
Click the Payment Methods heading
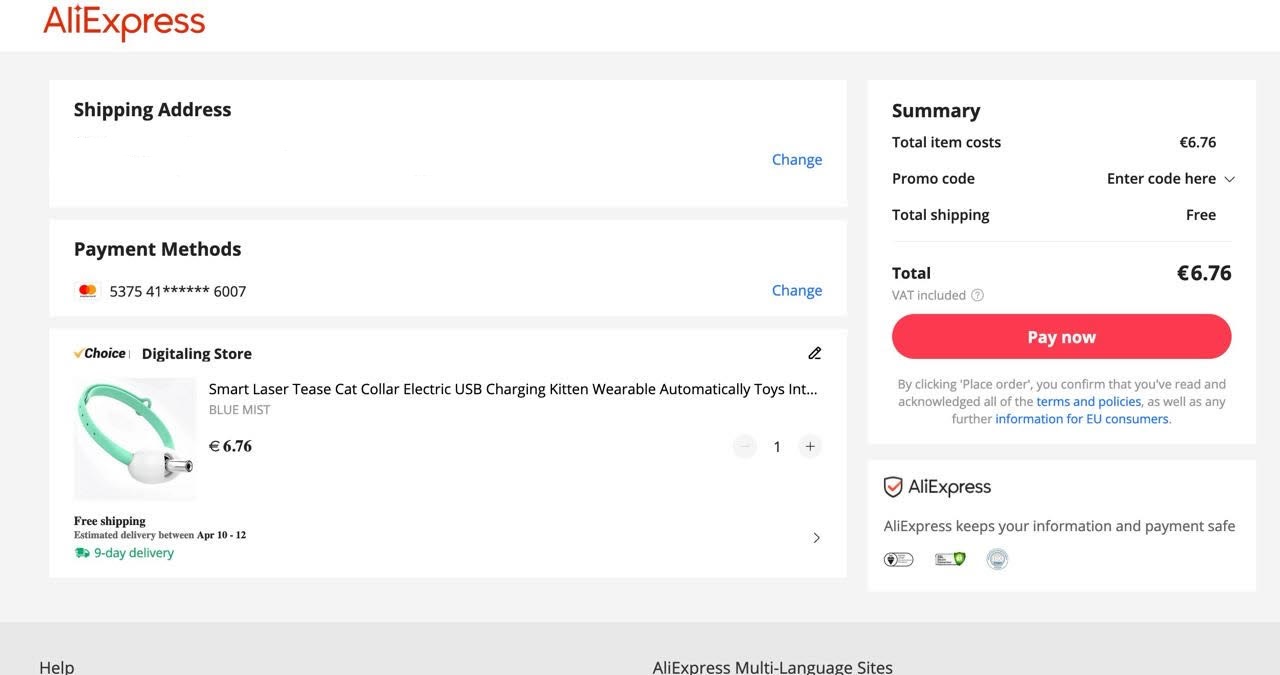(157, 249)
